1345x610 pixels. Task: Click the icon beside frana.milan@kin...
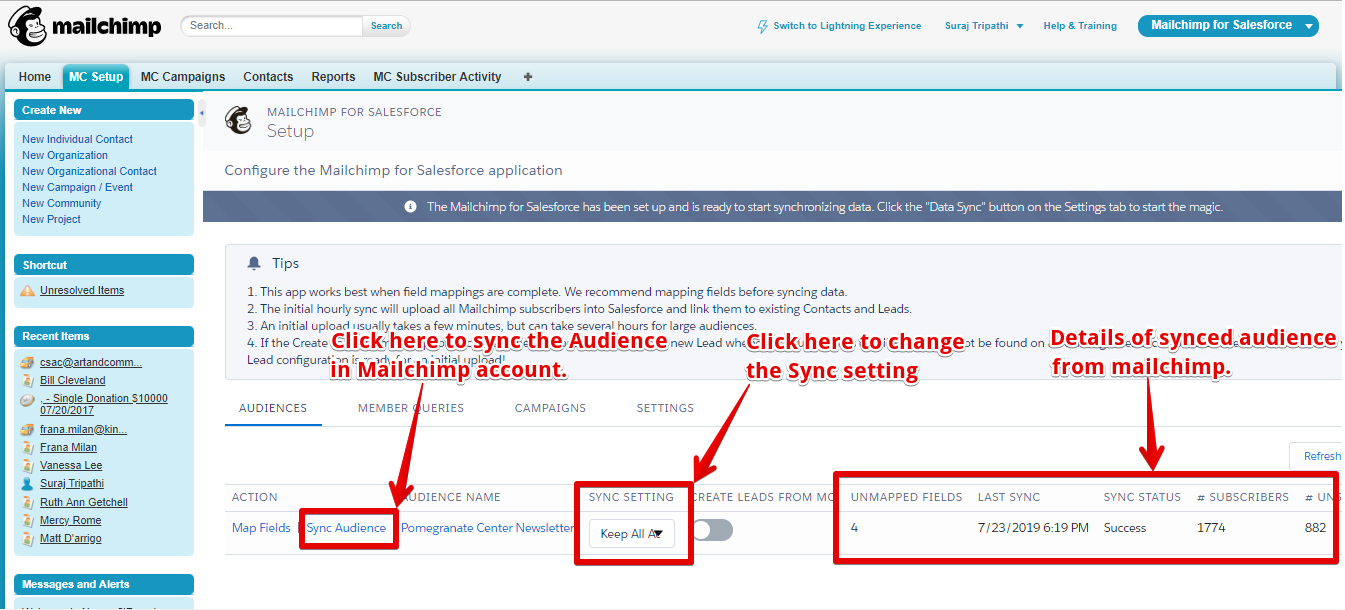point(28,430)
